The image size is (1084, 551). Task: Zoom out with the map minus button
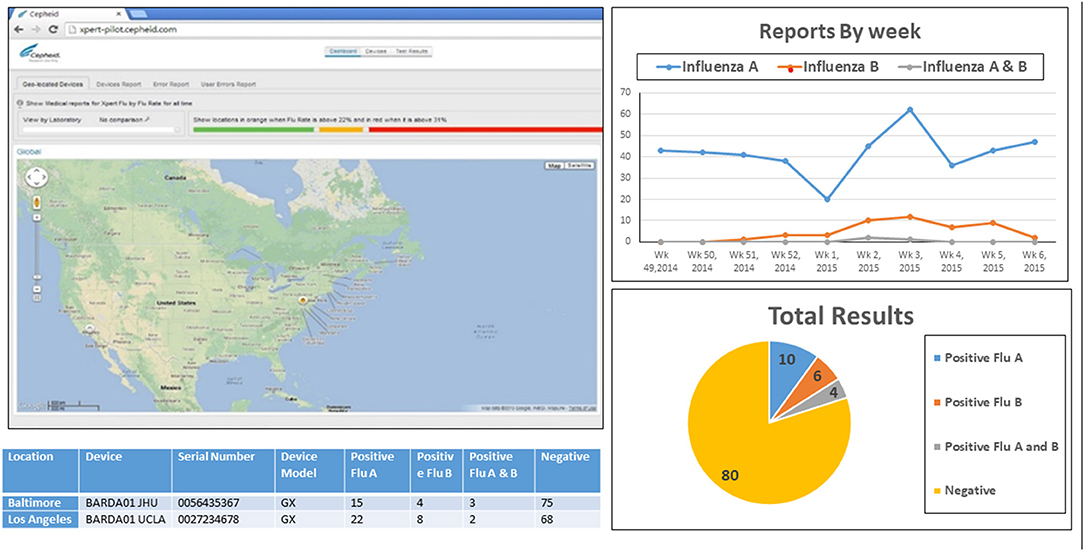pyautogui.click(x=36, y=288)
